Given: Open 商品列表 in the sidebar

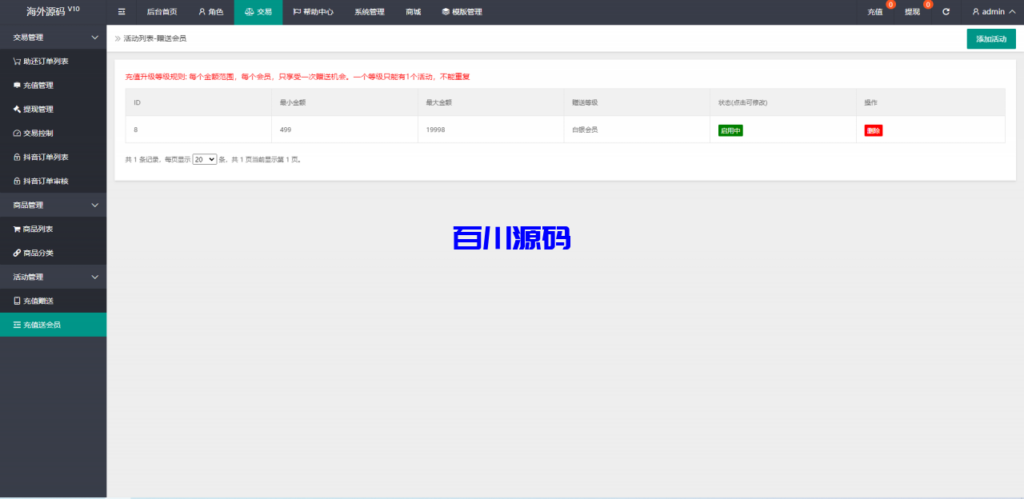Looking at the screenshot, I should tap(53, 229).
